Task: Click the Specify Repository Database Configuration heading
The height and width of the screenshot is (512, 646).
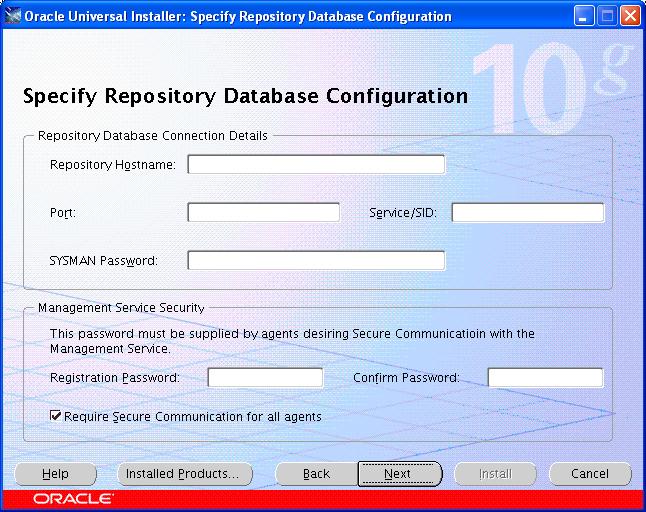Action: point(245,96)
